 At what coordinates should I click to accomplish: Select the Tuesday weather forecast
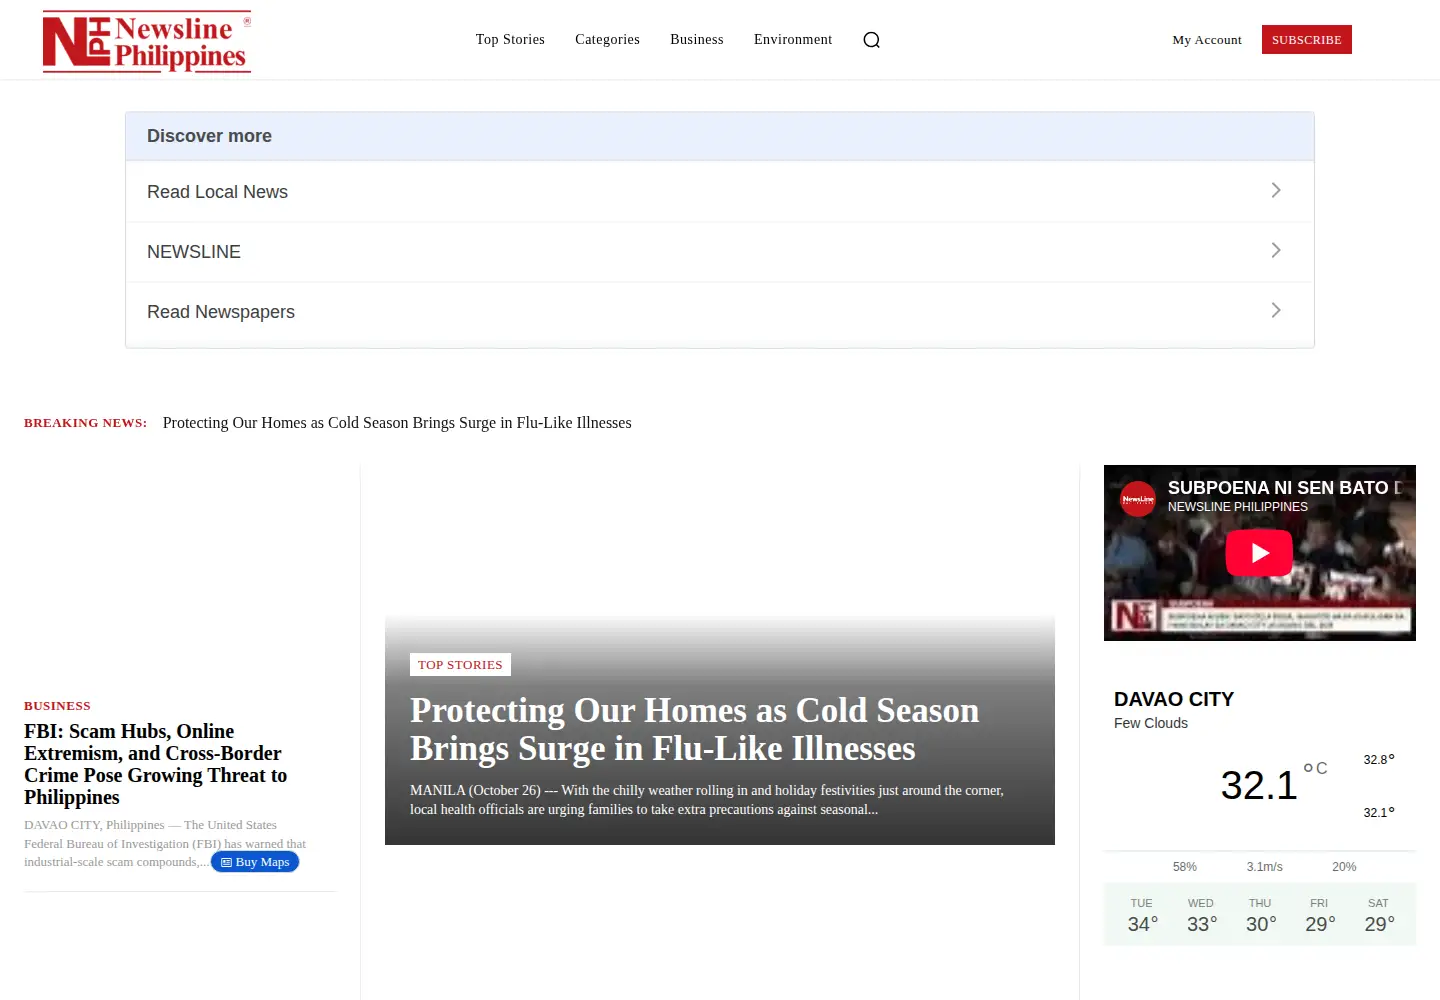click(x=1142, y=915)
